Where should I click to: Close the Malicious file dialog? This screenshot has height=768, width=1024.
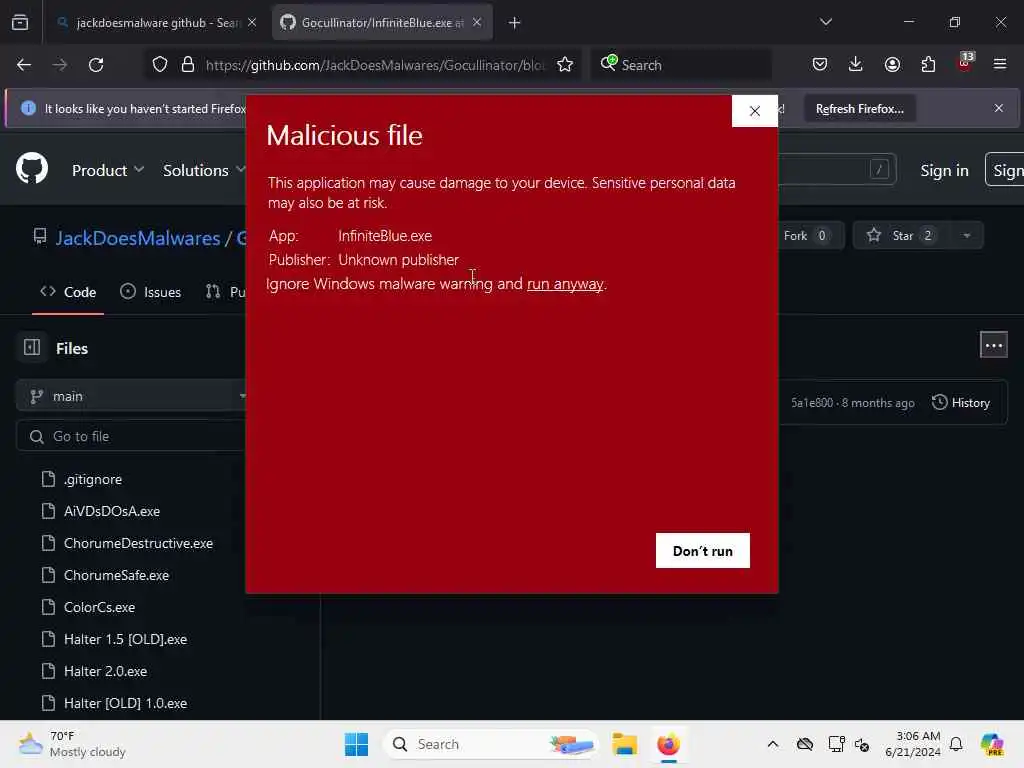pos(754,111)
